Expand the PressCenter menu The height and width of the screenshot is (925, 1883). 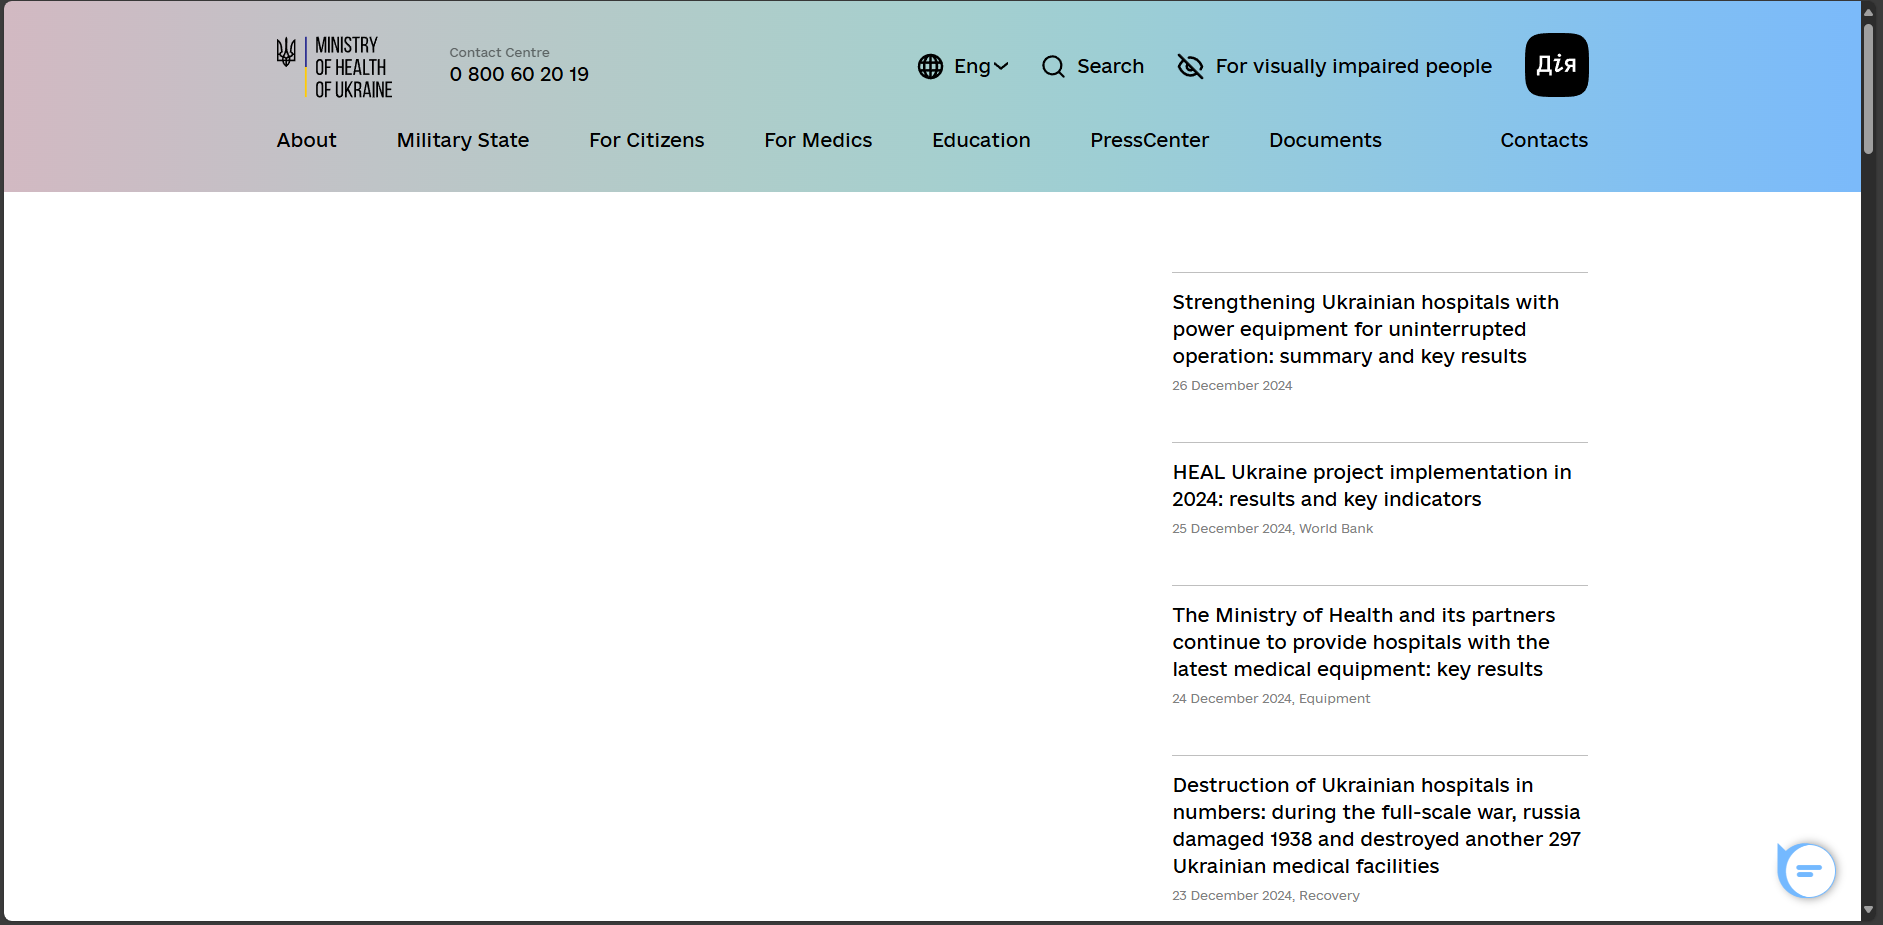(x=1149, y=140)
